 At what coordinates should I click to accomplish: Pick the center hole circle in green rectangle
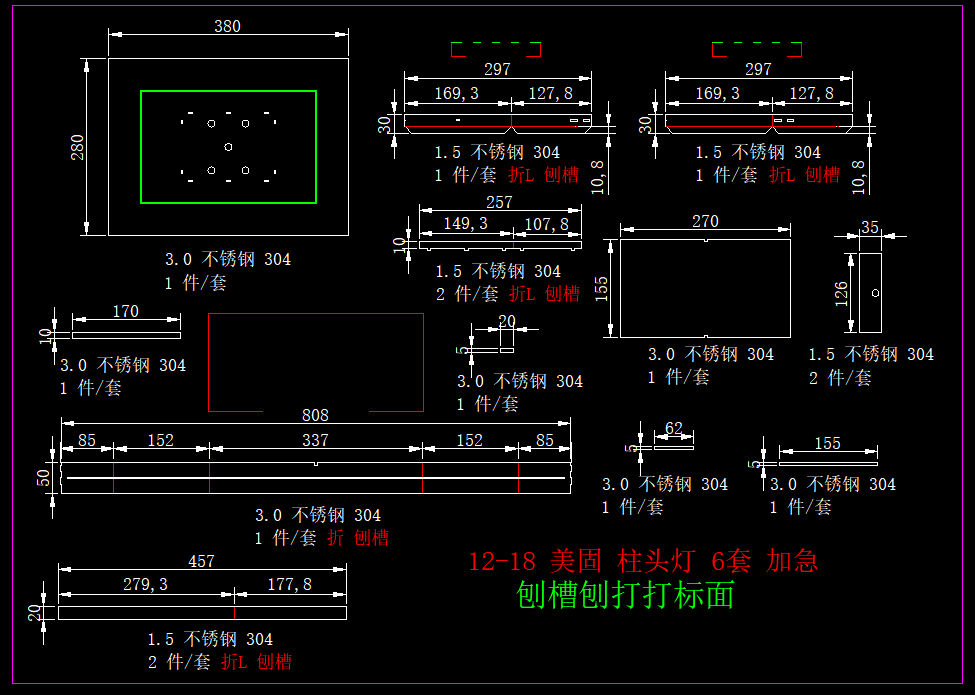229,146
